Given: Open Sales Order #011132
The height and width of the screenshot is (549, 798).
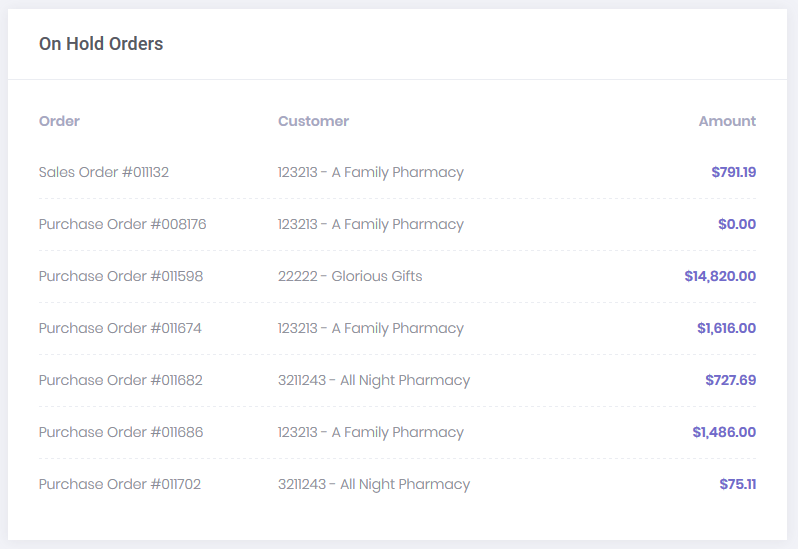Looking at the screenshot, I should [x=104, y=172].
